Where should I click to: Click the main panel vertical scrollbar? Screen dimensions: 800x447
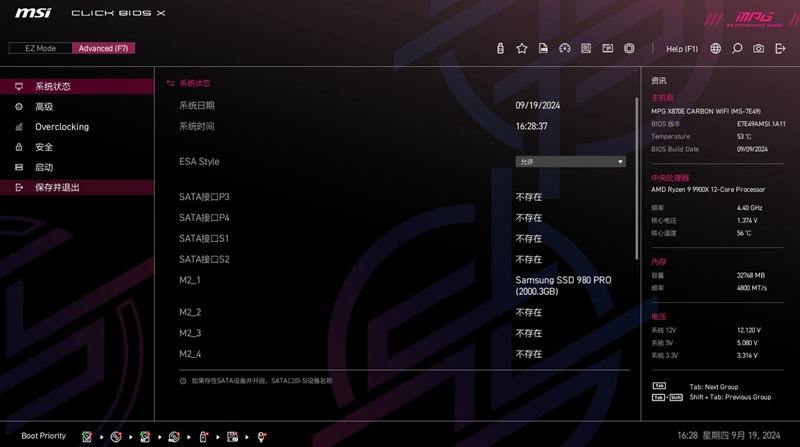pos(637,179)
